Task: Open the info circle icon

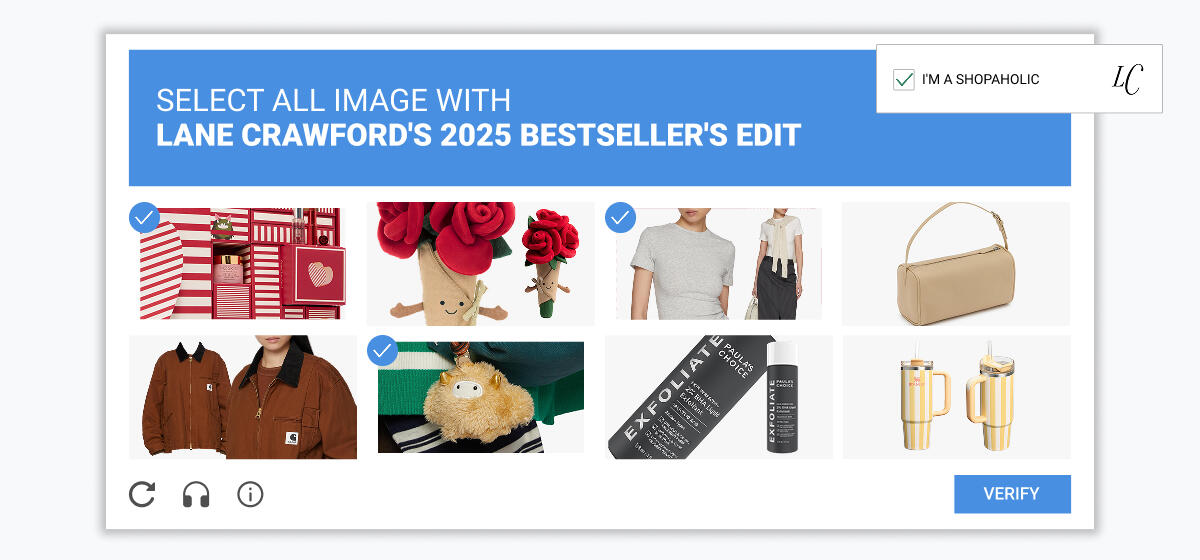Action: [250, 494]
